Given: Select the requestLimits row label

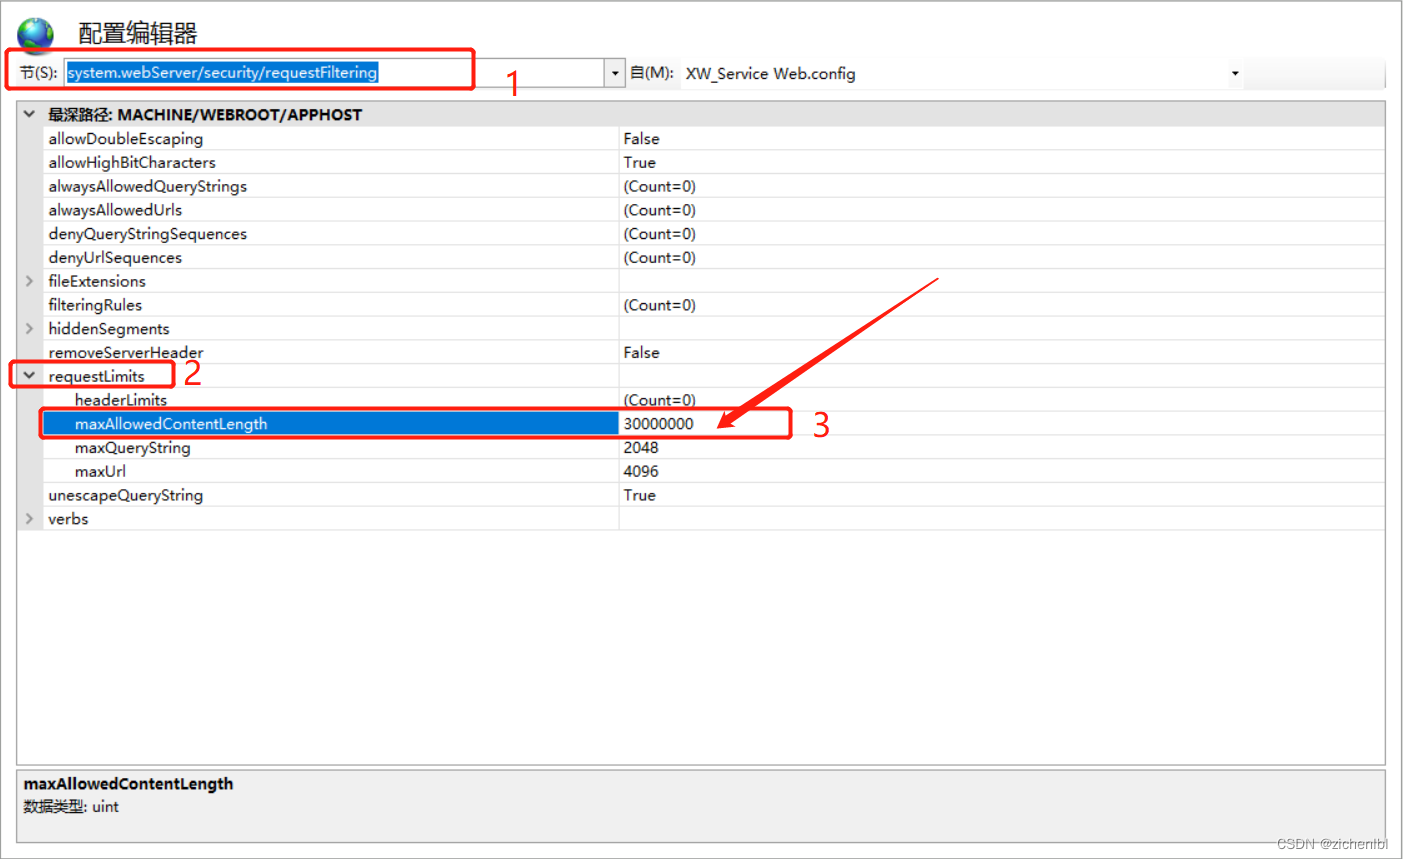Looking at the screenshot, I should (97, 376).
